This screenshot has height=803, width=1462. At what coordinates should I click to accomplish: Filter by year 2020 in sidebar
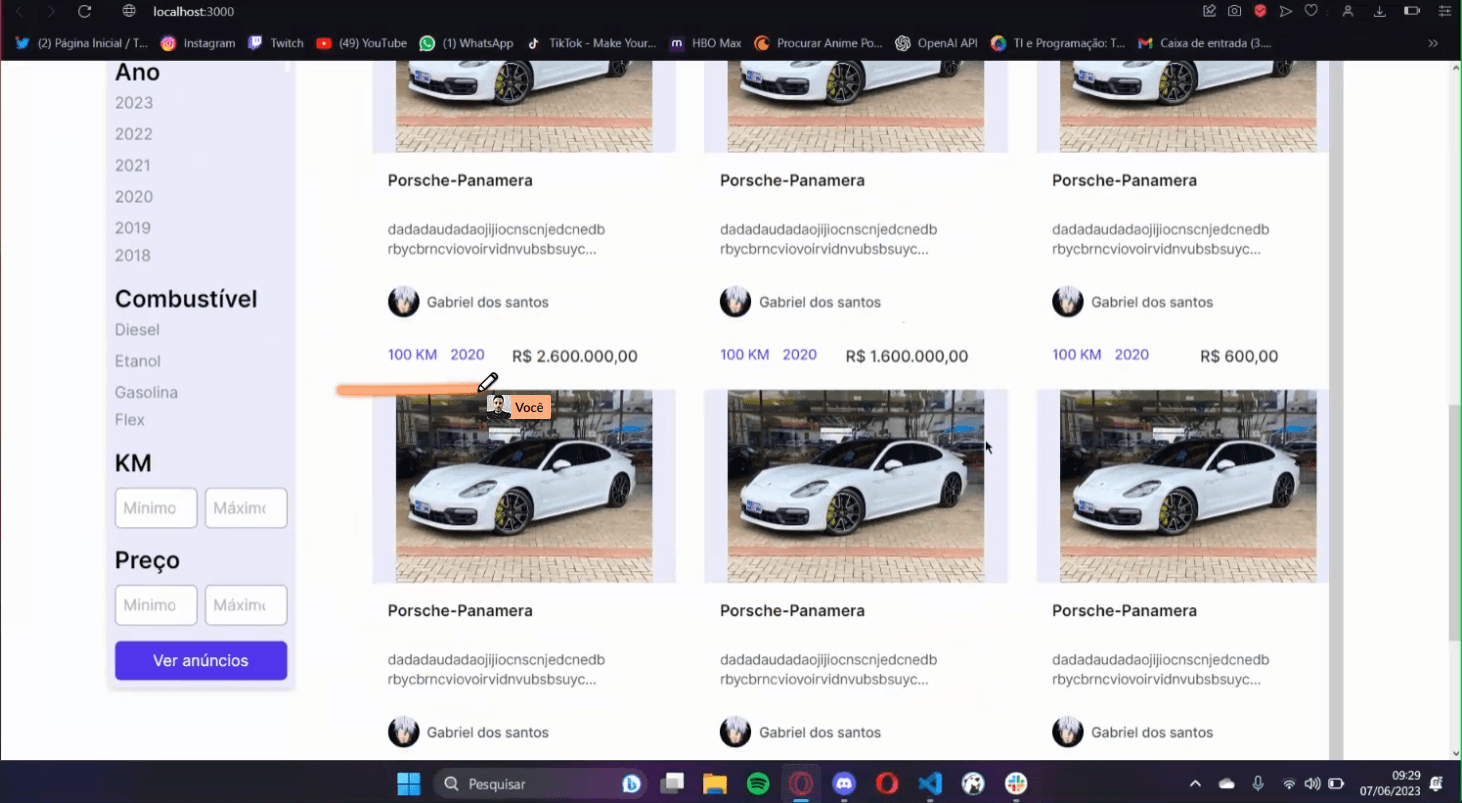click(134, 196)
